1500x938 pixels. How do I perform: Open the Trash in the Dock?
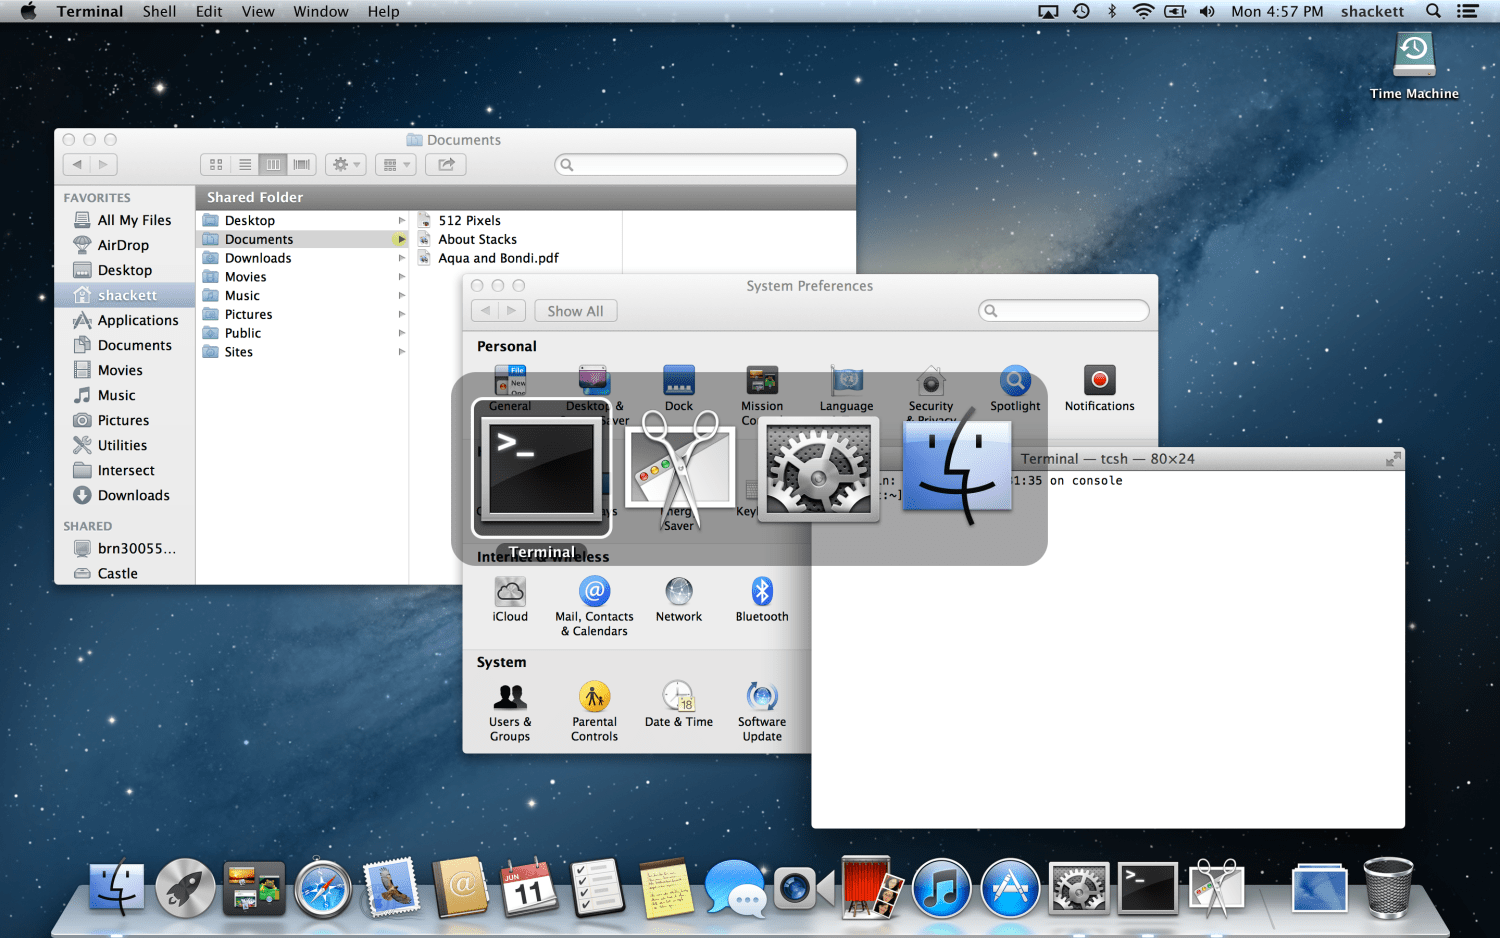(x=1388, y=889)
